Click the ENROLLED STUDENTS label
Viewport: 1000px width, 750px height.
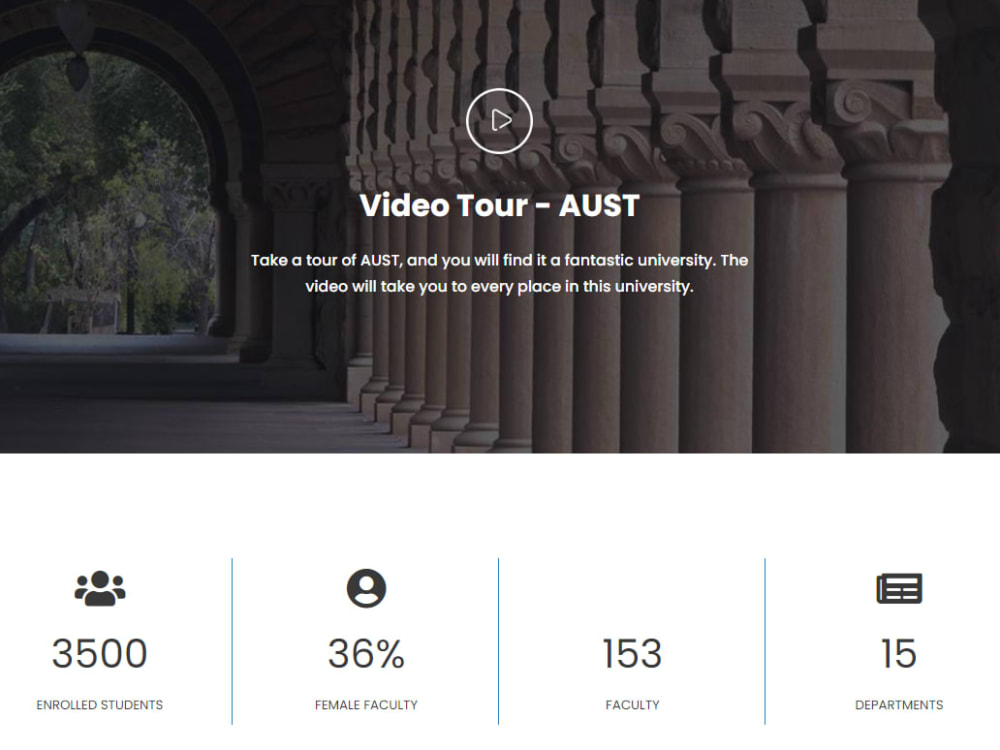99,705
